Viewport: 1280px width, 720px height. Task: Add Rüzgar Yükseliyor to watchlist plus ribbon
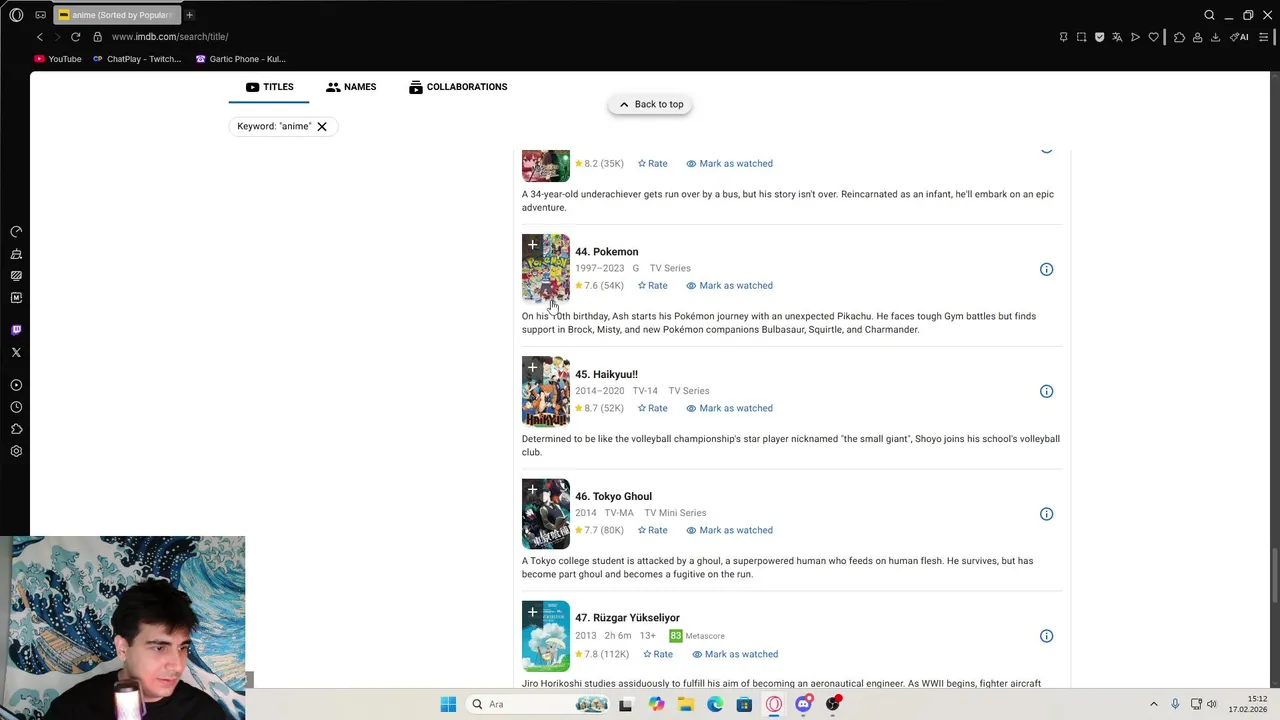(532, 612)
